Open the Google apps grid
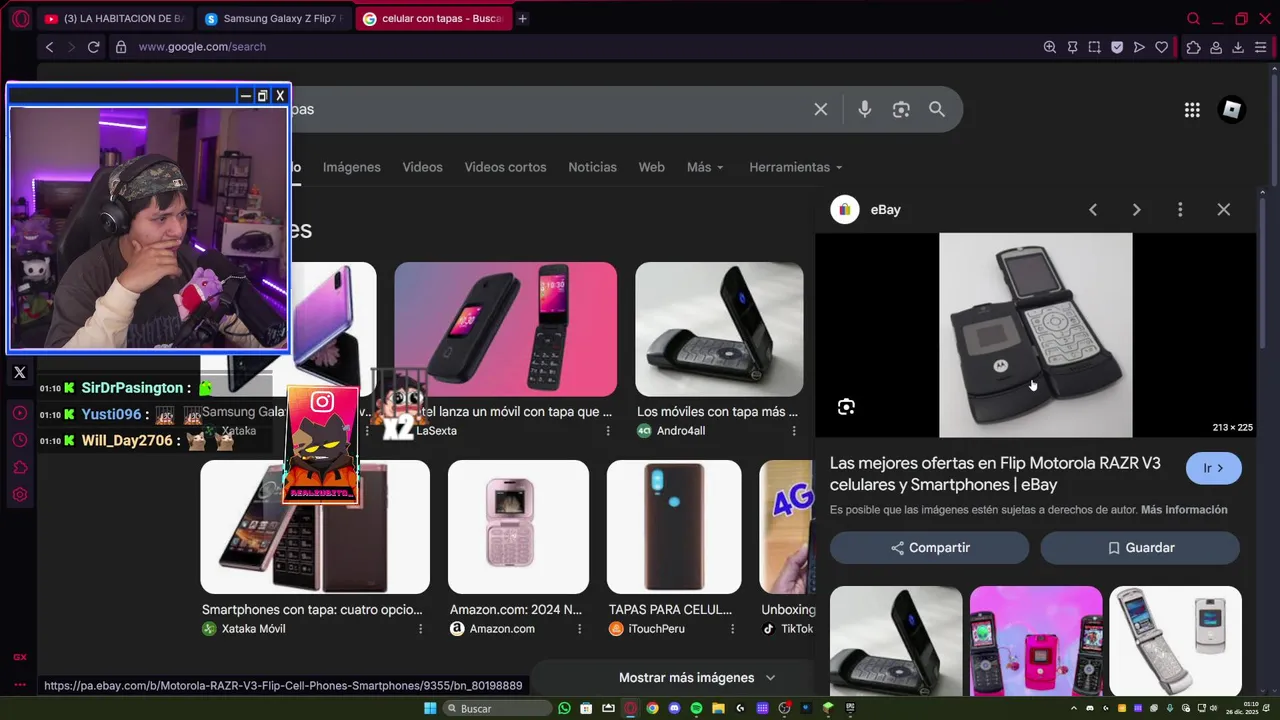The height and width of the screenshot is (720, 1280). tap(1192, 110)
